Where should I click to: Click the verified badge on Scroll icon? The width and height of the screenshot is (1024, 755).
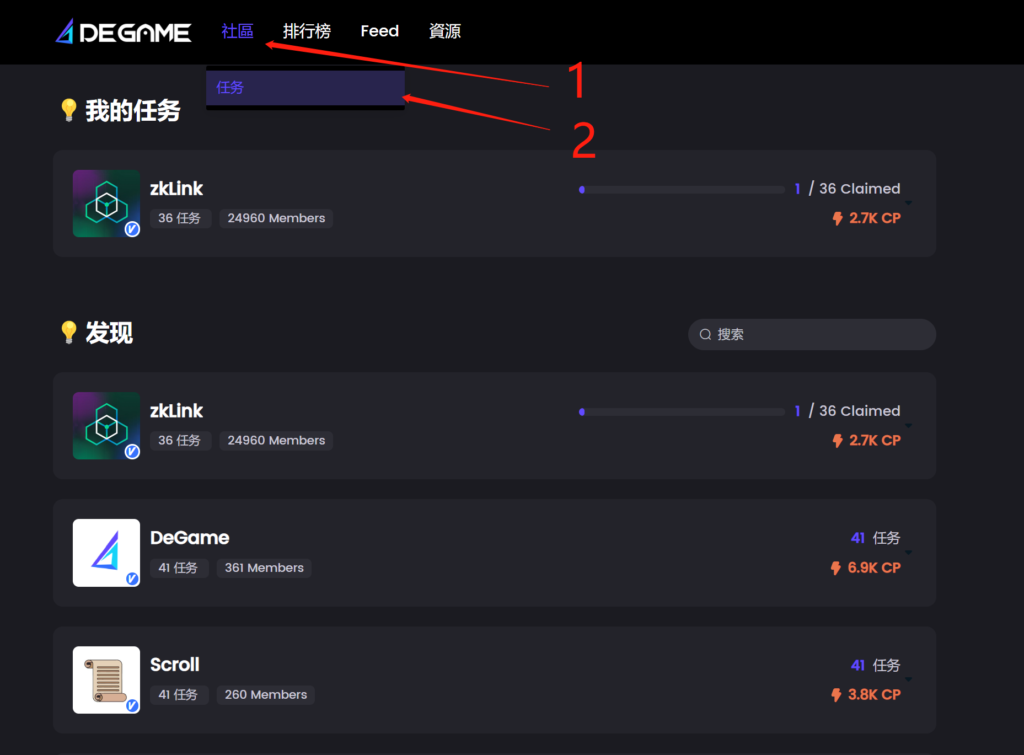pyautogui.click(x=132, y=705)
